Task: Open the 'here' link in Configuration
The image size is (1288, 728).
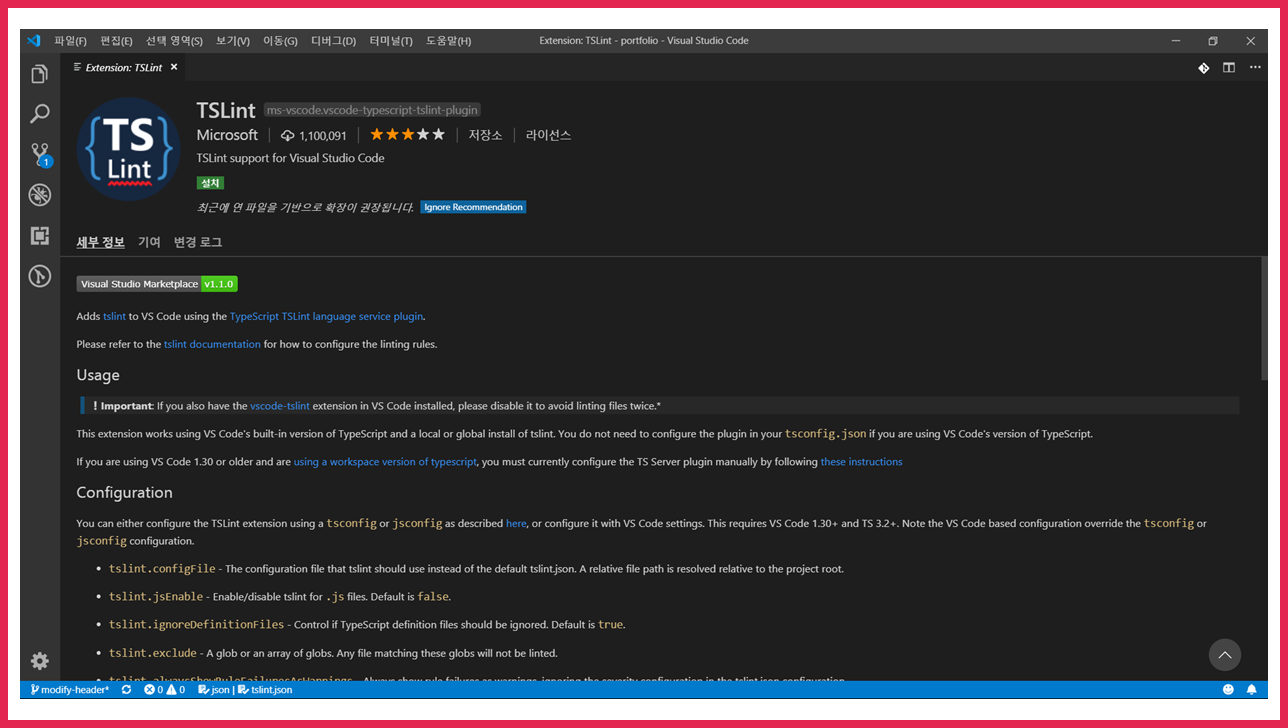Action: tap(516, 523)
